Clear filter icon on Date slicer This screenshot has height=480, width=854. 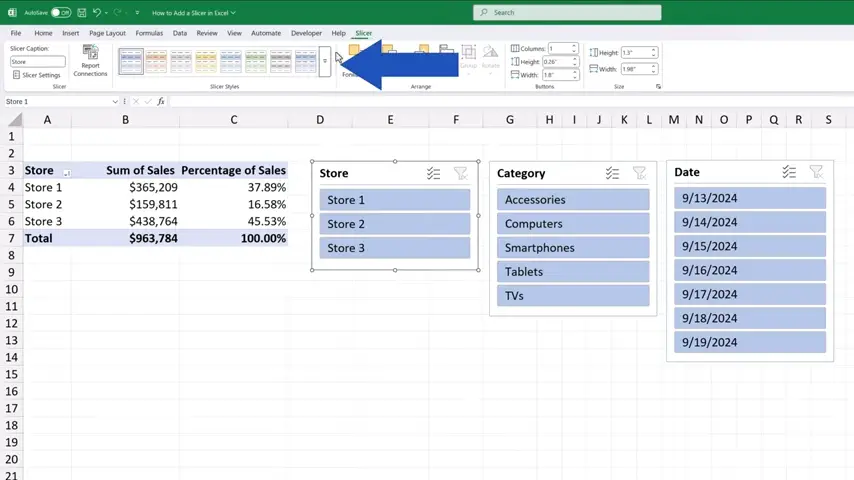pyautogui.click(x=816, y=172)
